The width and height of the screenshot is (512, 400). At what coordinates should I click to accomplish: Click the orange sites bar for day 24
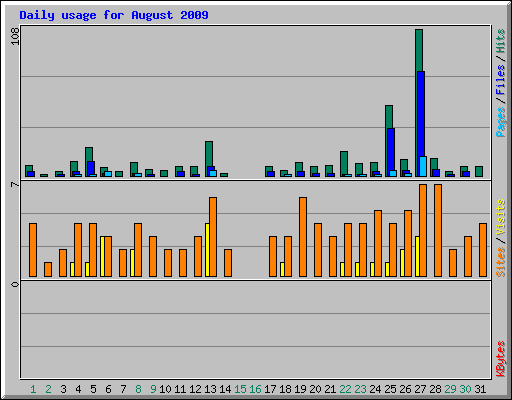click(378, 243)
